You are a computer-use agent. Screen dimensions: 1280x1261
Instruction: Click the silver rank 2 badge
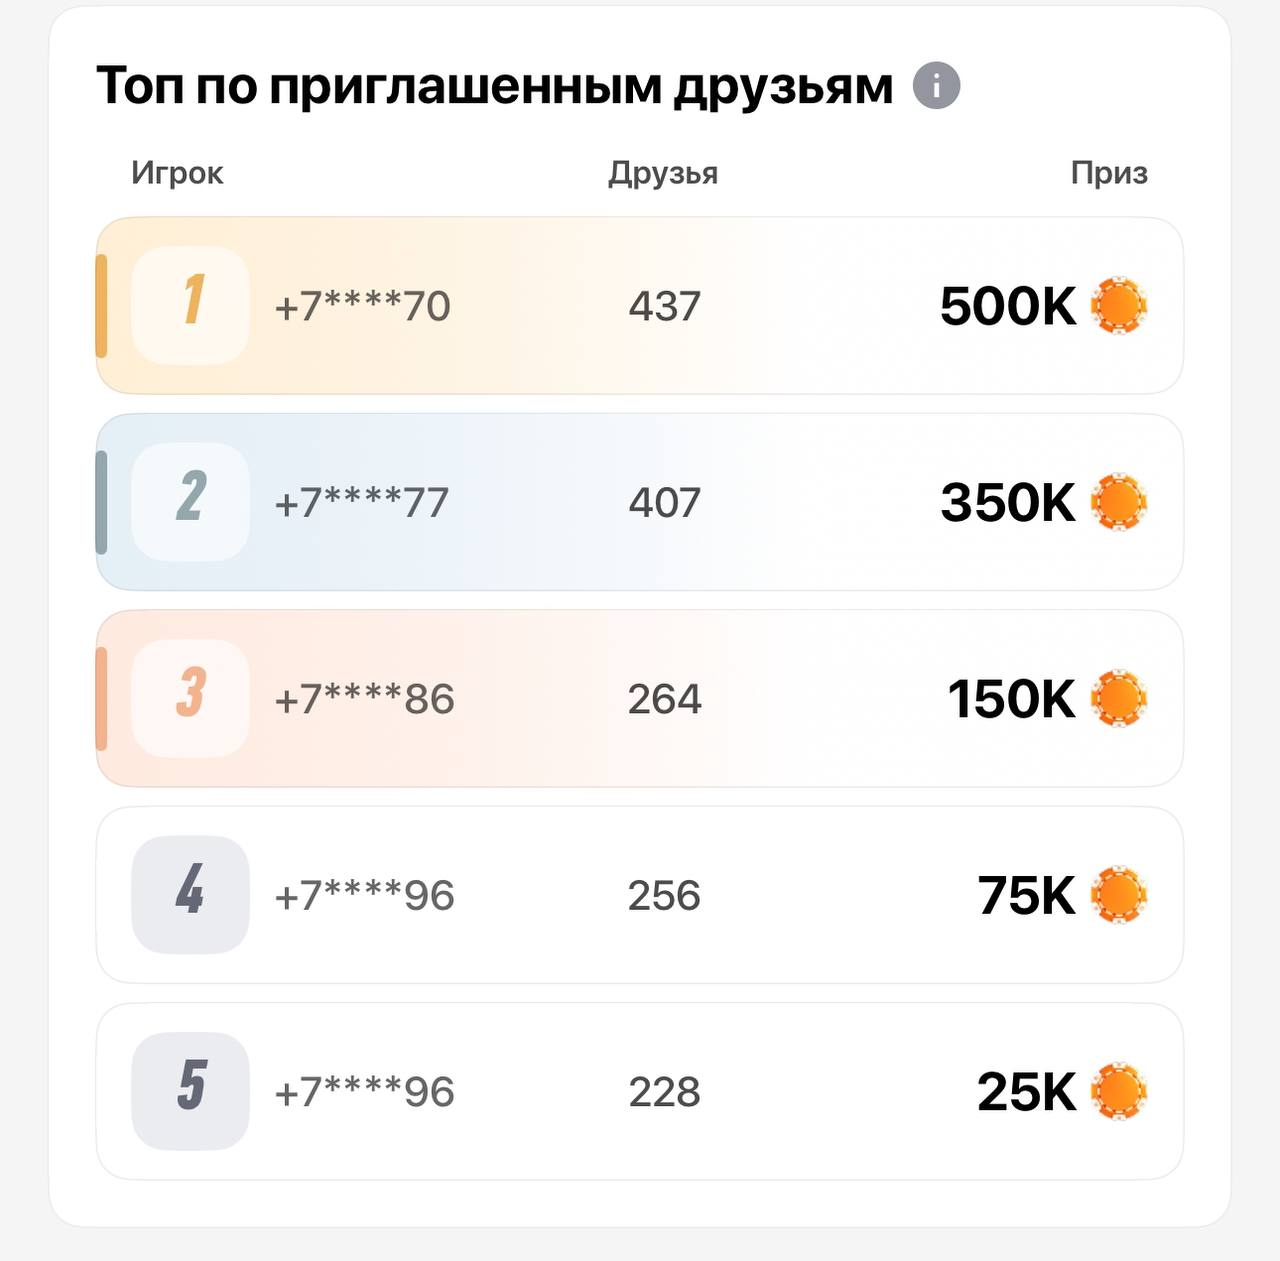click(x=190, y=501)
